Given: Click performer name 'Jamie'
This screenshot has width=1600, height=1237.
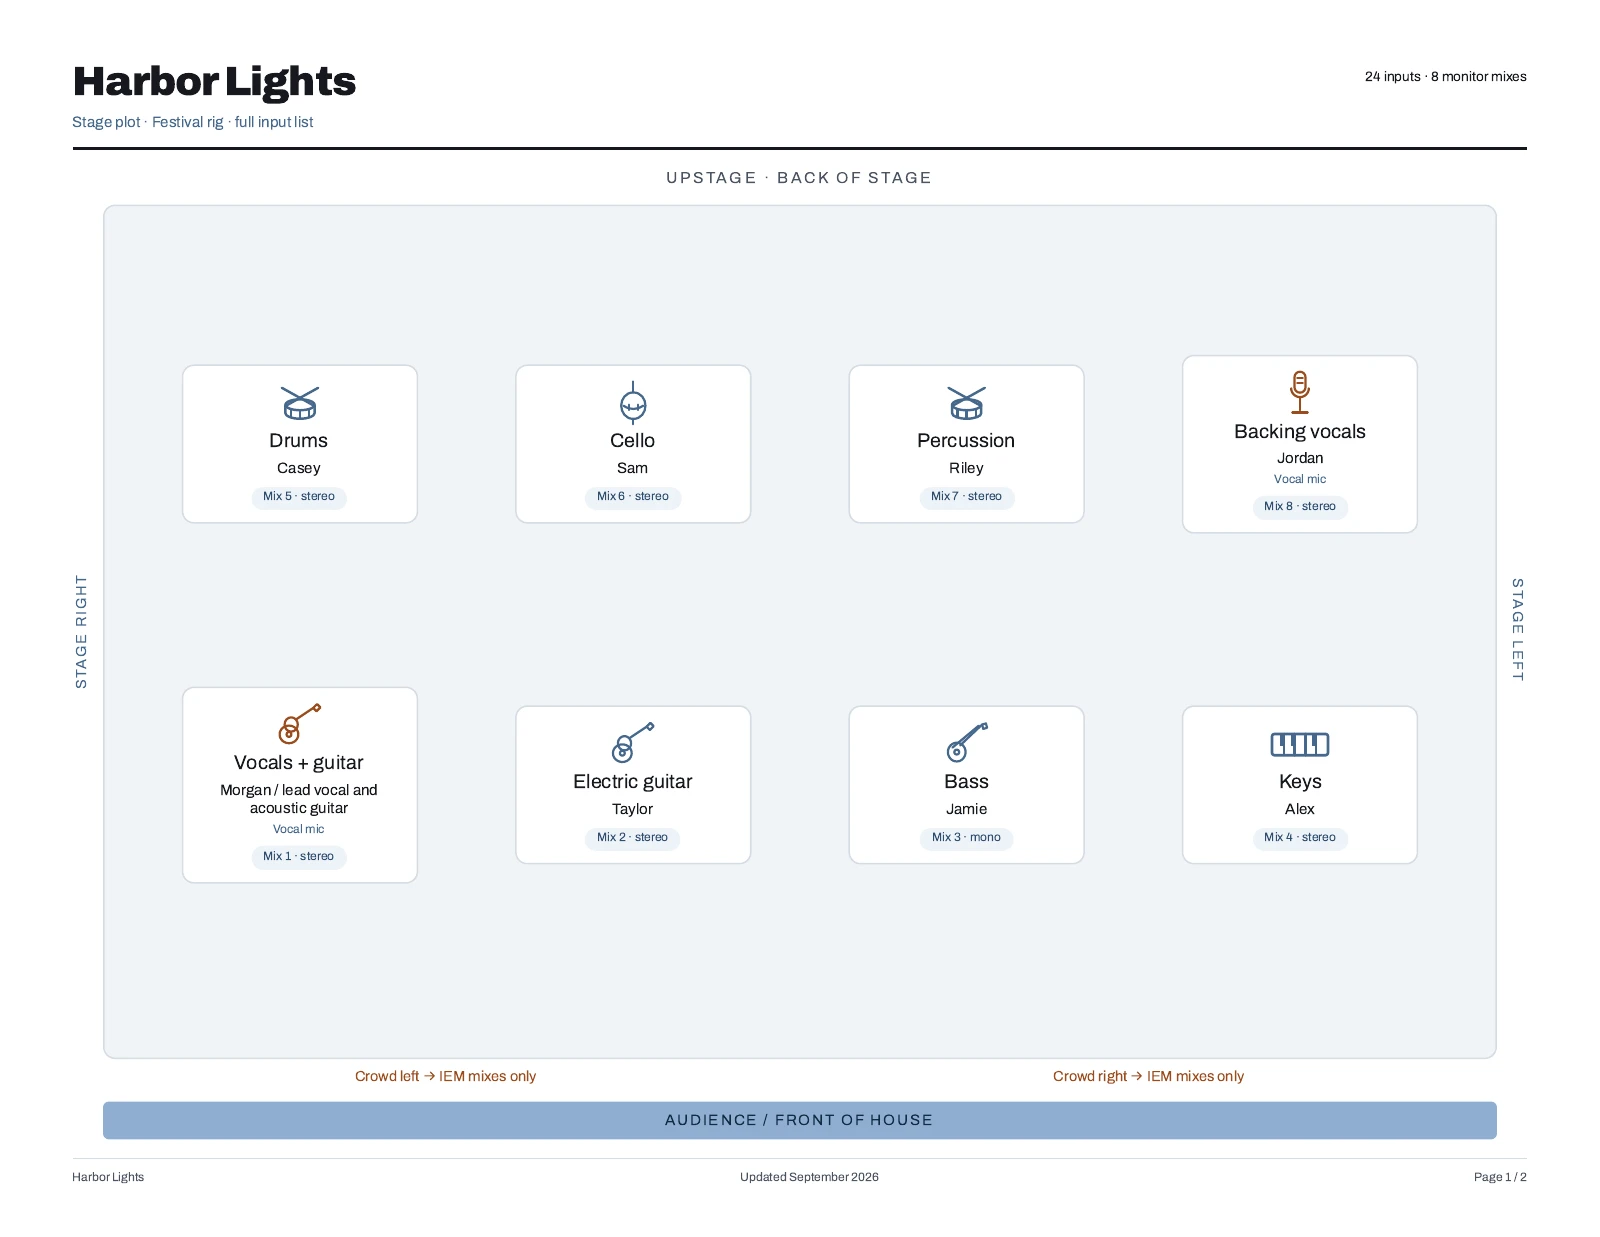Looking at the screenshot, I should 967,809.
